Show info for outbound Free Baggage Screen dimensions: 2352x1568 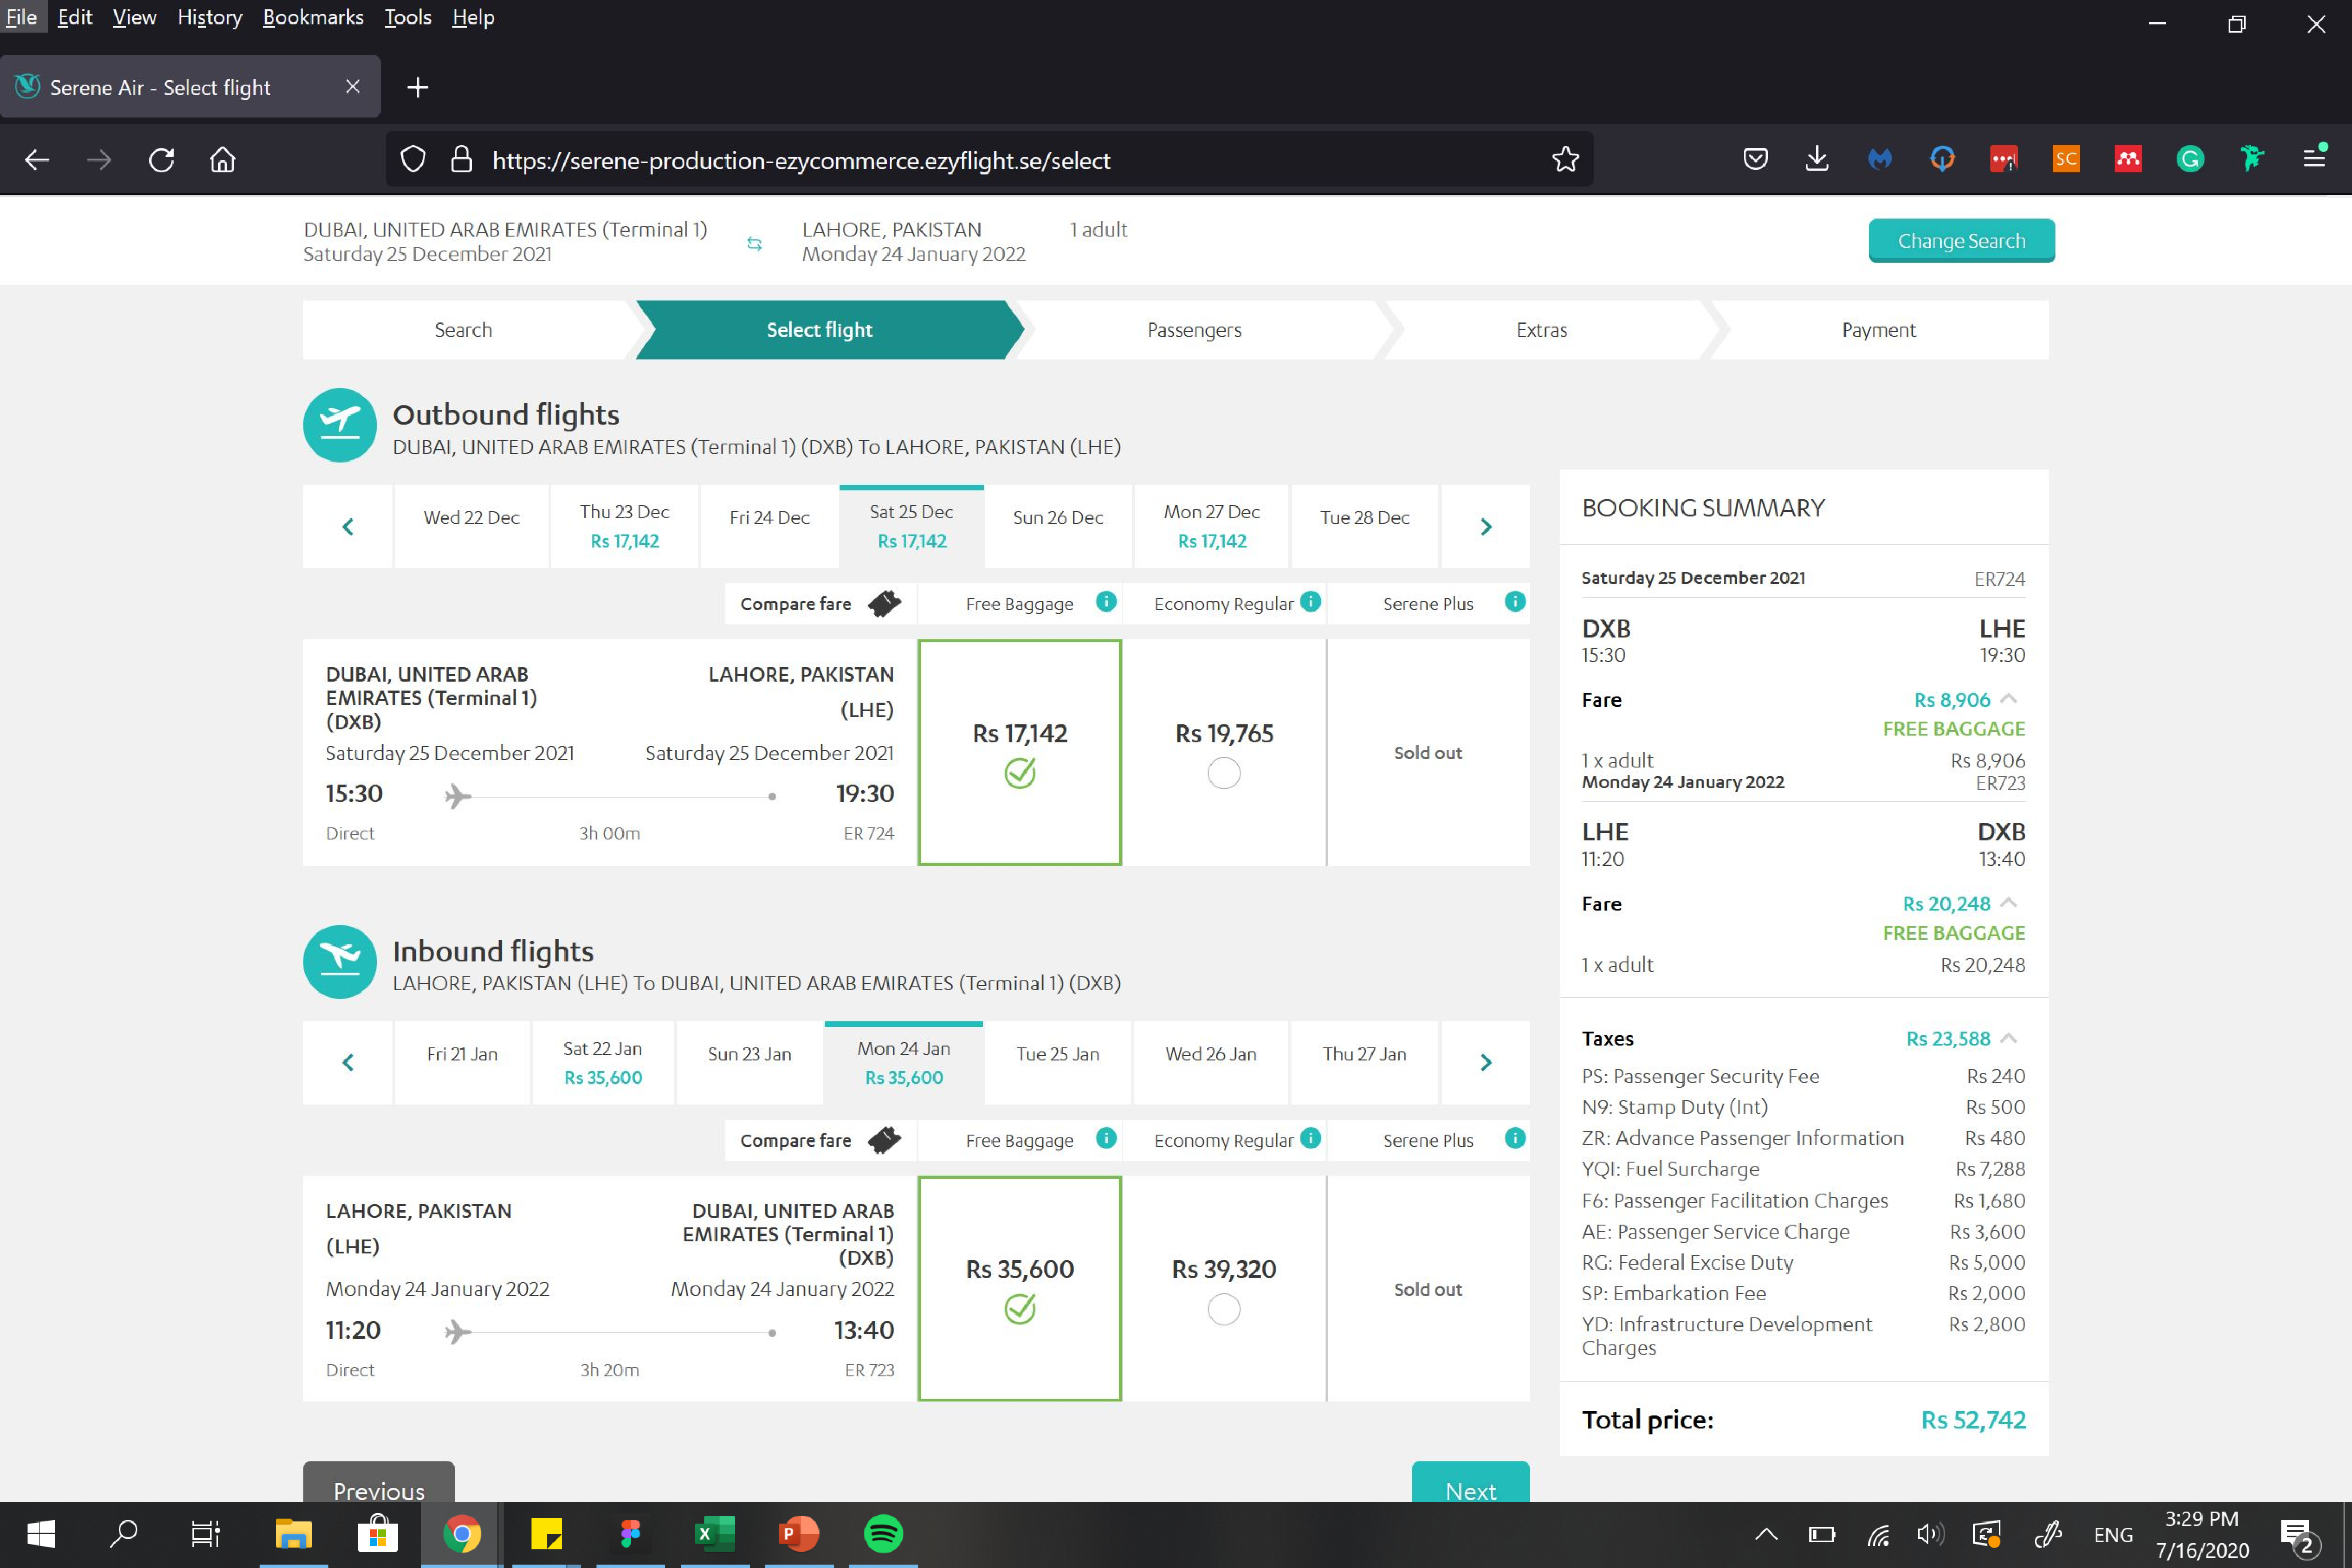tap(1106, 601)
